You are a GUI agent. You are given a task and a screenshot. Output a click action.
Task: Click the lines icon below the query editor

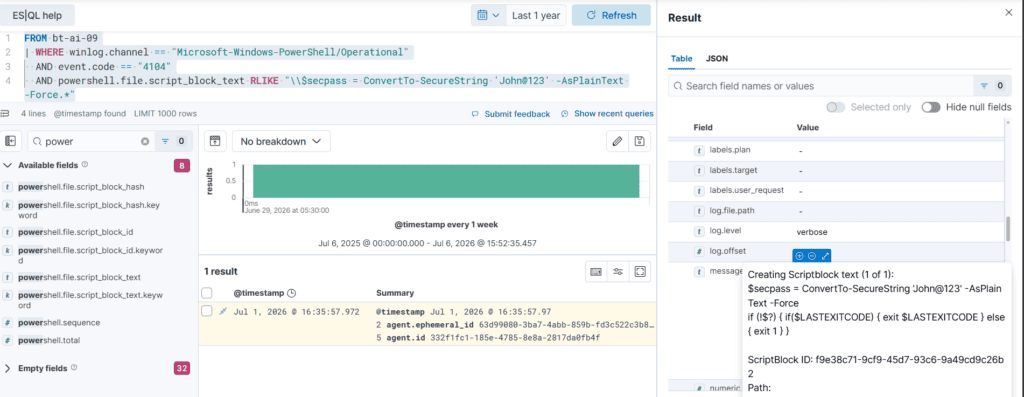pos(6,113)
